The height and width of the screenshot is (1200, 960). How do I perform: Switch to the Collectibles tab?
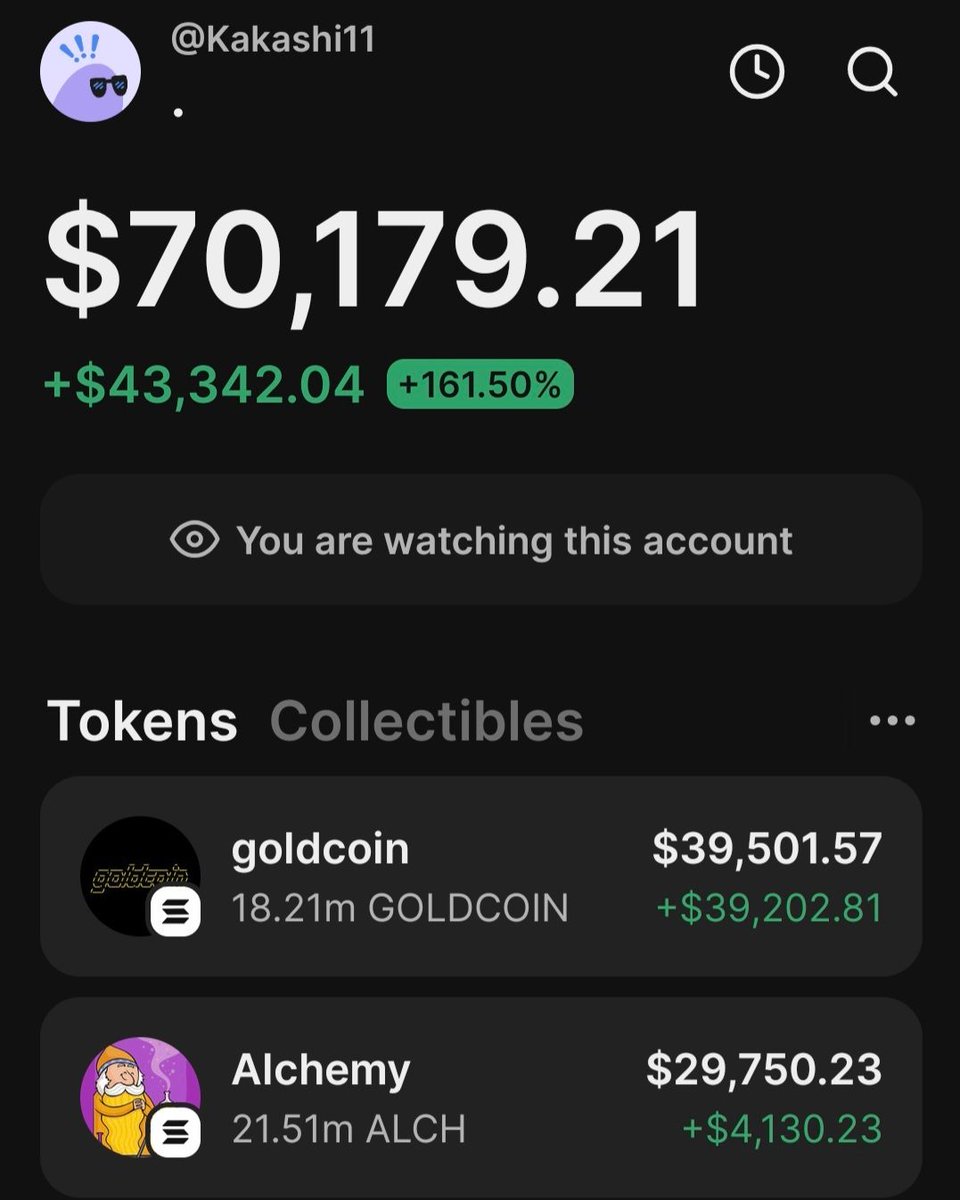426,721
